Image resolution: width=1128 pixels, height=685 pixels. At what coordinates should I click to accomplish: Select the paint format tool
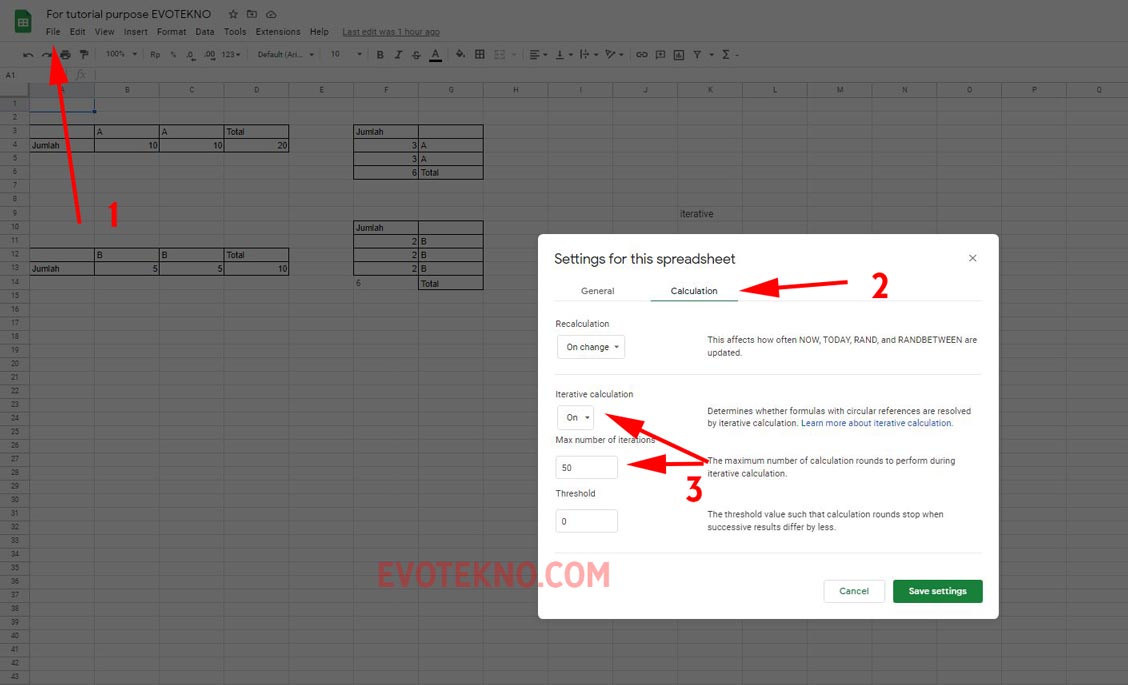(x=84, y=55)
